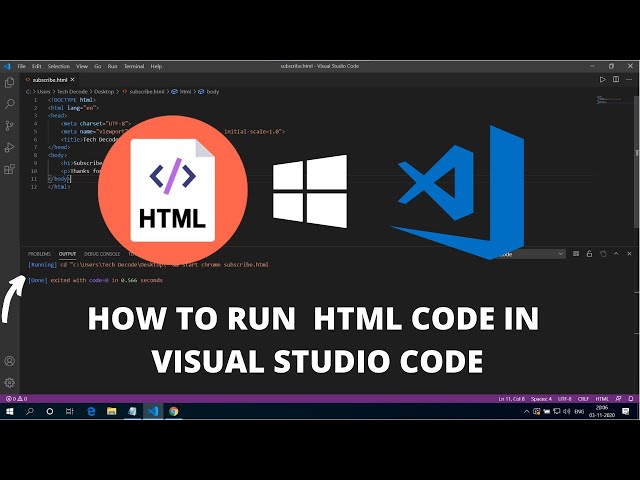Open Task View on the taskbar
This screenshot has height=480, width=640.
[70, 411]
